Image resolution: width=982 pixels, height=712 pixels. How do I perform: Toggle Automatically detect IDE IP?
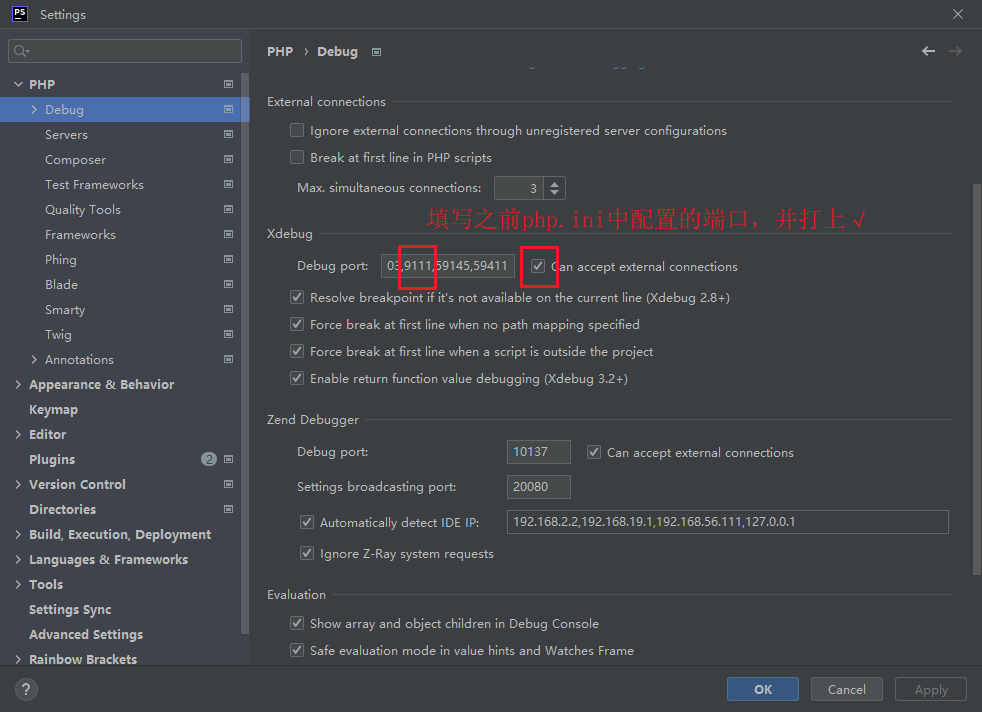tap(307, 522)
